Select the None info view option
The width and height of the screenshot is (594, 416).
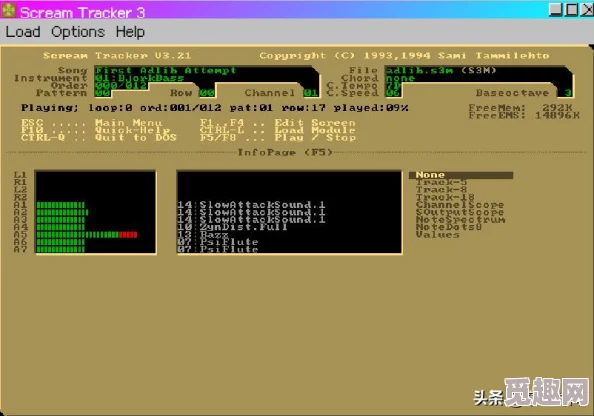[461, 175]
